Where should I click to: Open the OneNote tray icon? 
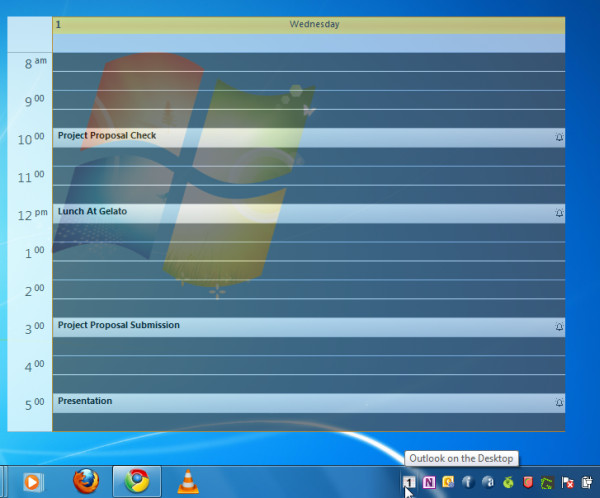tap(429, 482)
